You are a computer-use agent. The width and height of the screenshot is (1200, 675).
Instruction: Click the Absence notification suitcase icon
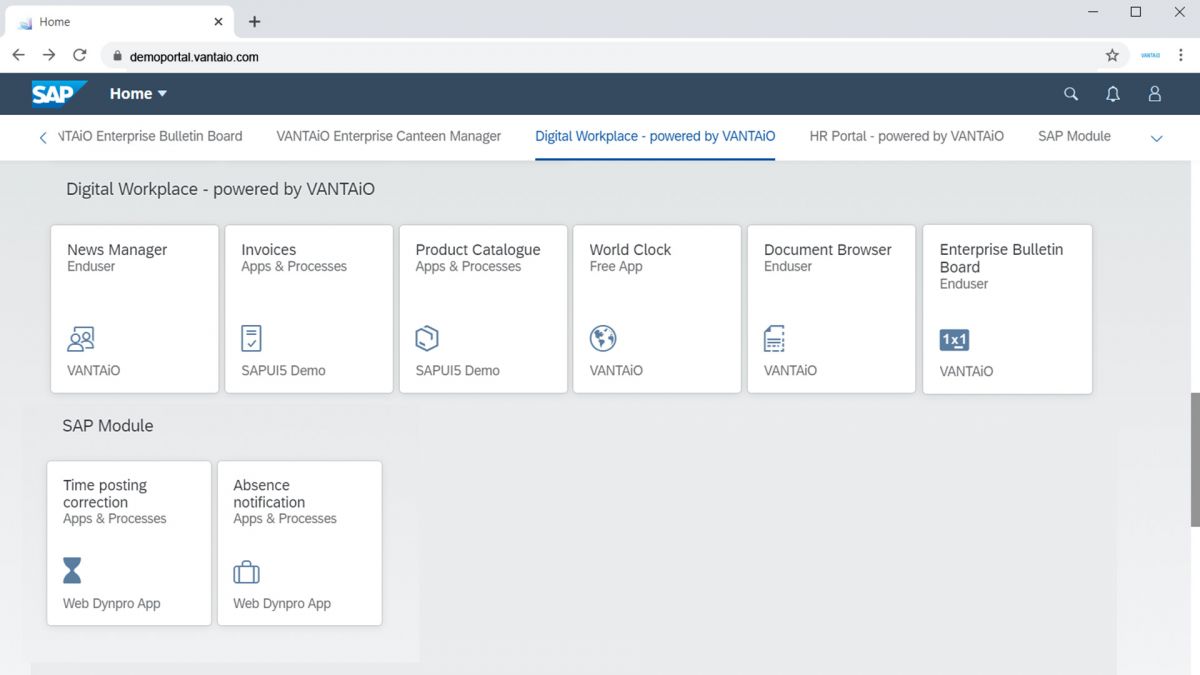click(246, 572)
